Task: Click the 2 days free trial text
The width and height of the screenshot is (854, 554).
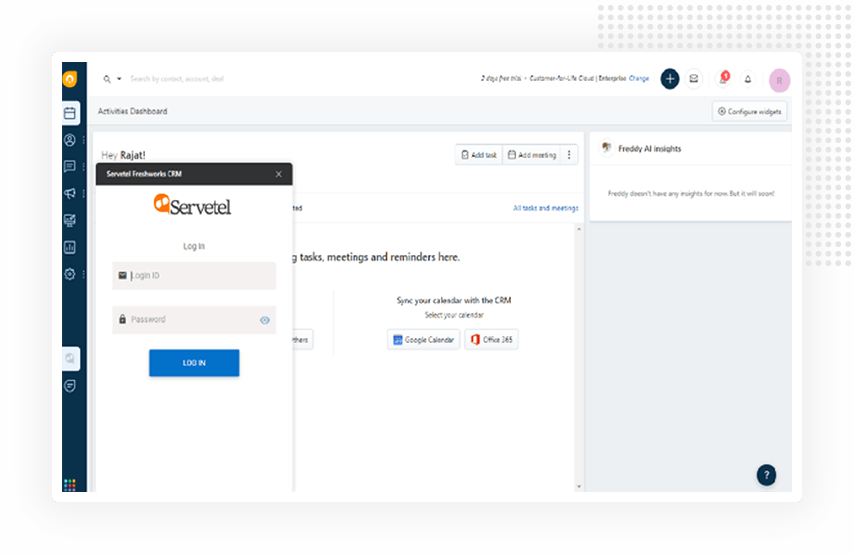Action: click(501, 78)
